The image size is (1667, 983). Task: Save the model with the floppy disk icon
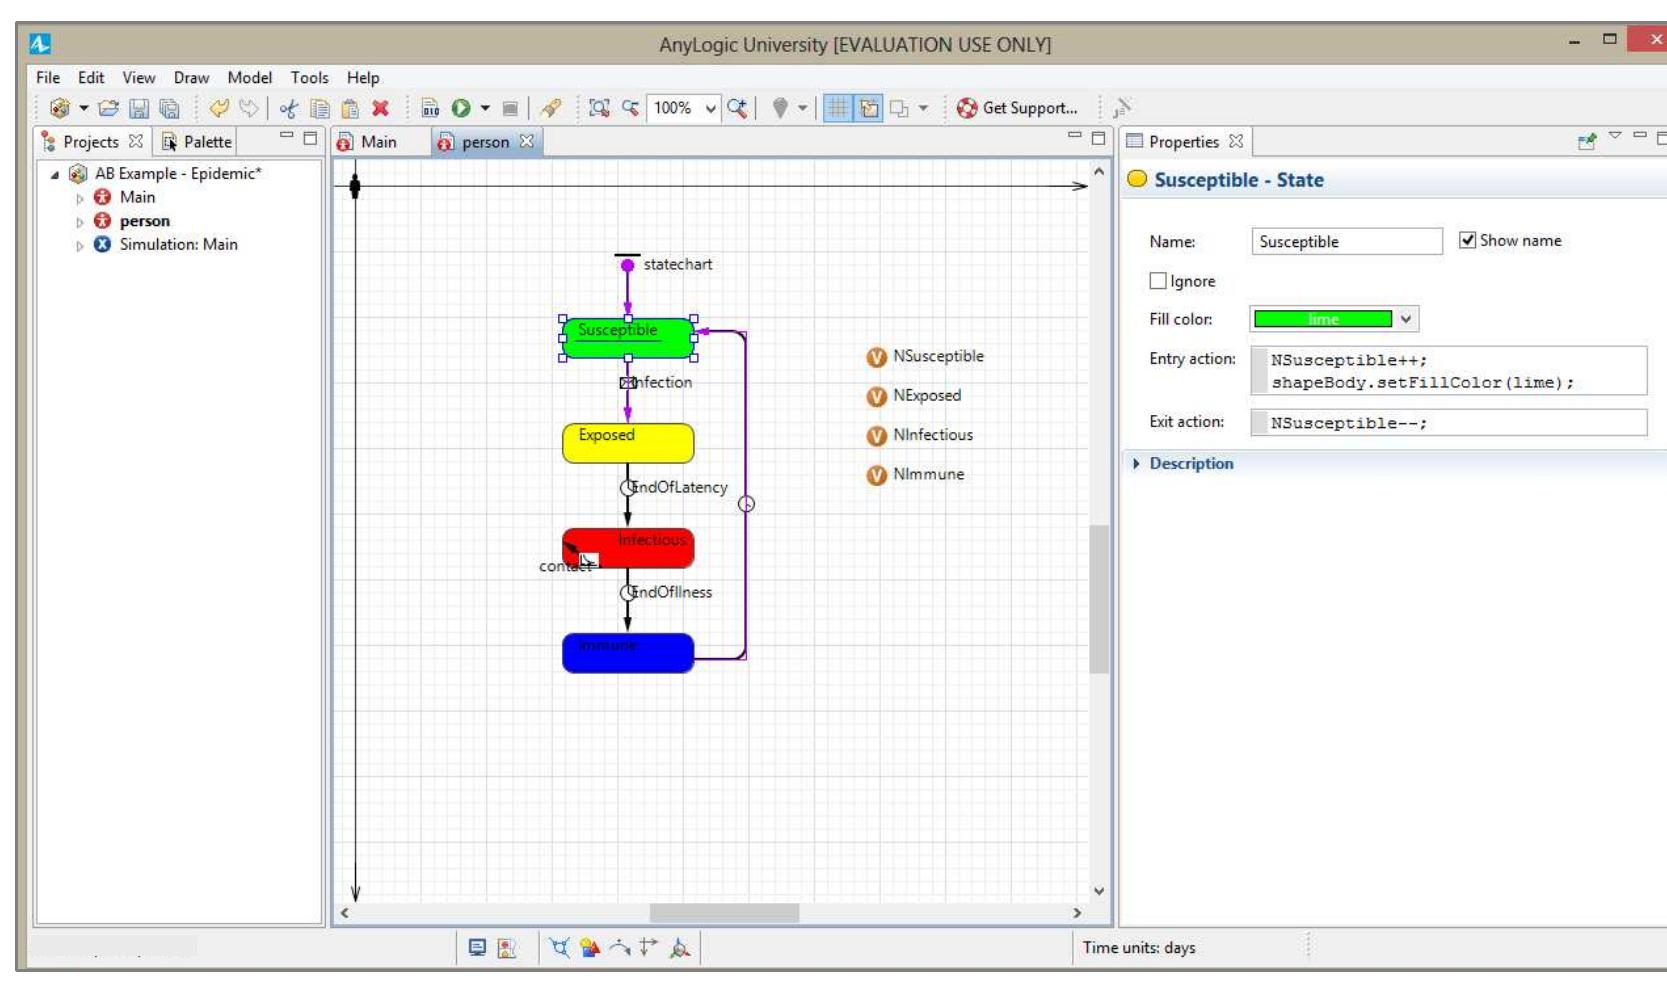139,108
